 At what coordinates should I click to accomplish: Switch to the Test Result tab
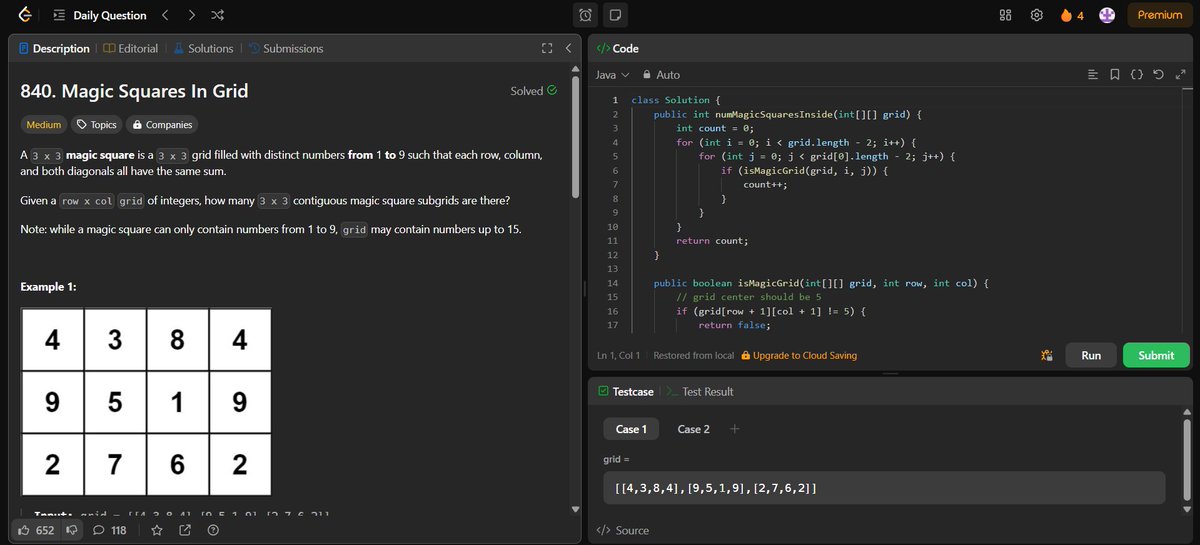(700, 392)
